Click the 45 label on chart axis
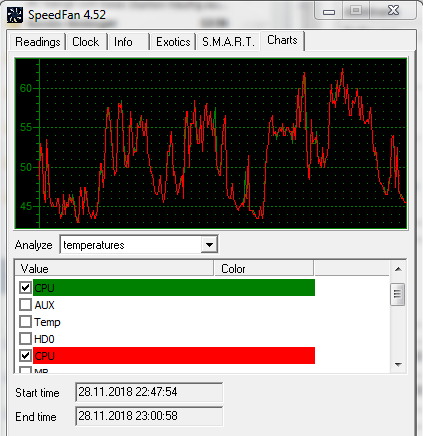 pyautogui.click(x=26, y=206)
